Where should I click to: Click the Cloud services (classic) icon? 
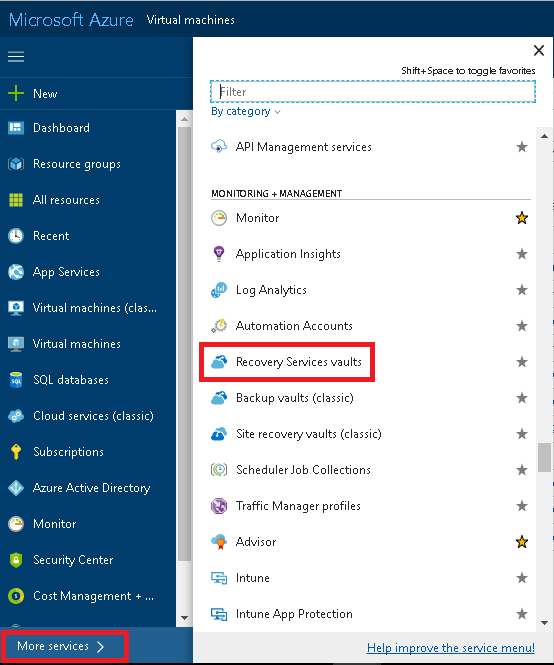pos(16,416)
